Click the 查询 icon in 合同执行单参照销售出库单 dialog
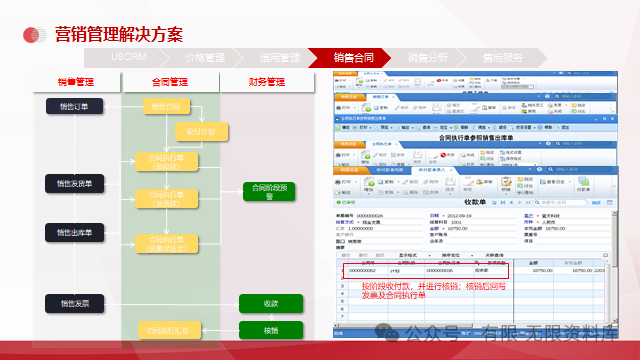The width and height of the screenshot is (640, 360). [418, 127]
